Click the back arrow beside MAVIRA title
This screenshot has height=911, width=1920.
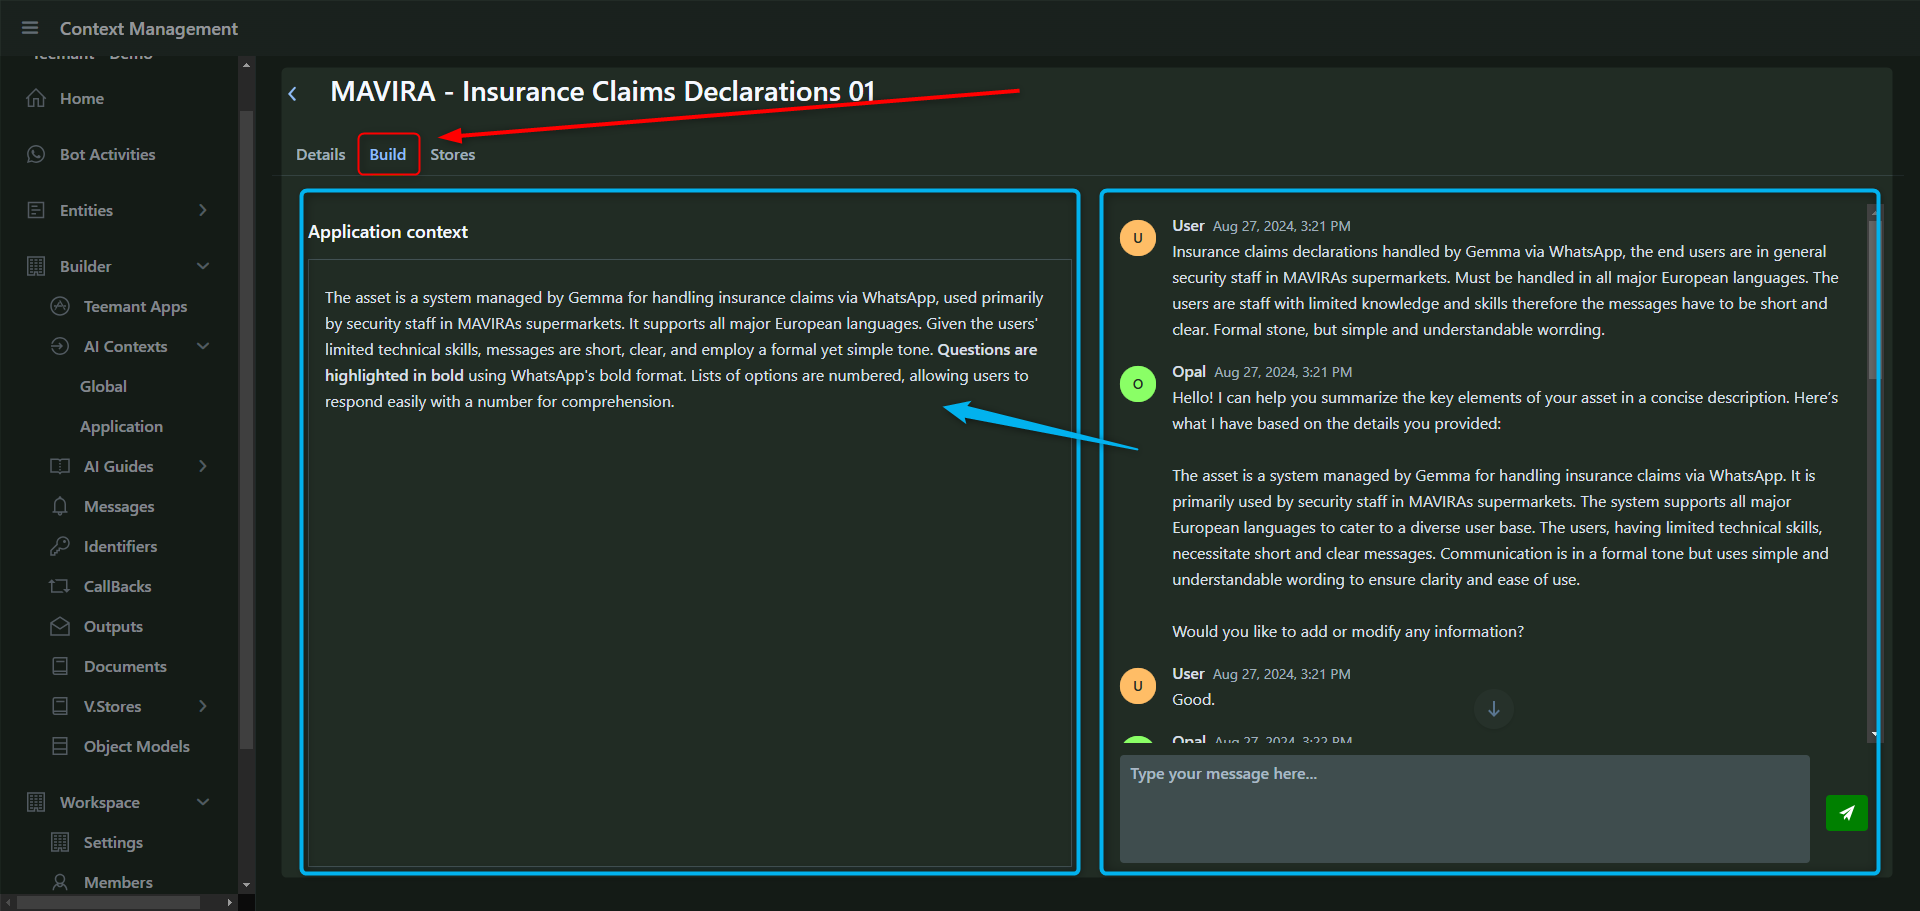tap(293, 94)
